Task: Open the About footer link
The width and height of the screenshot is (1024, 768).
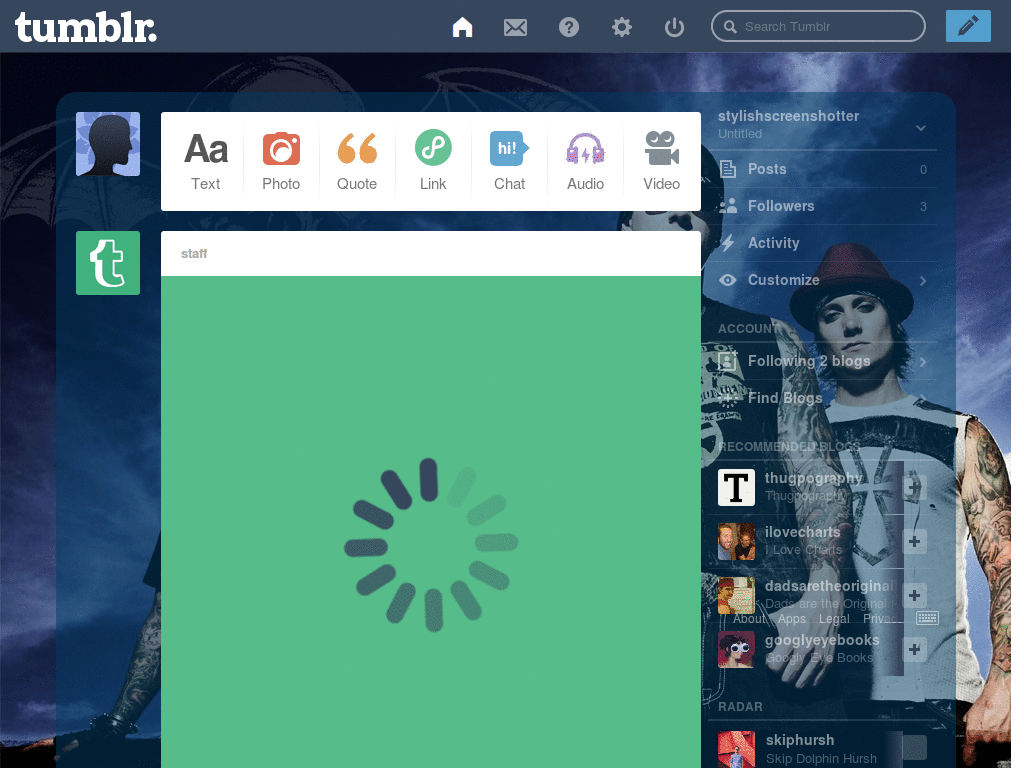Action: pyautogui.click(x=748, y=618)
